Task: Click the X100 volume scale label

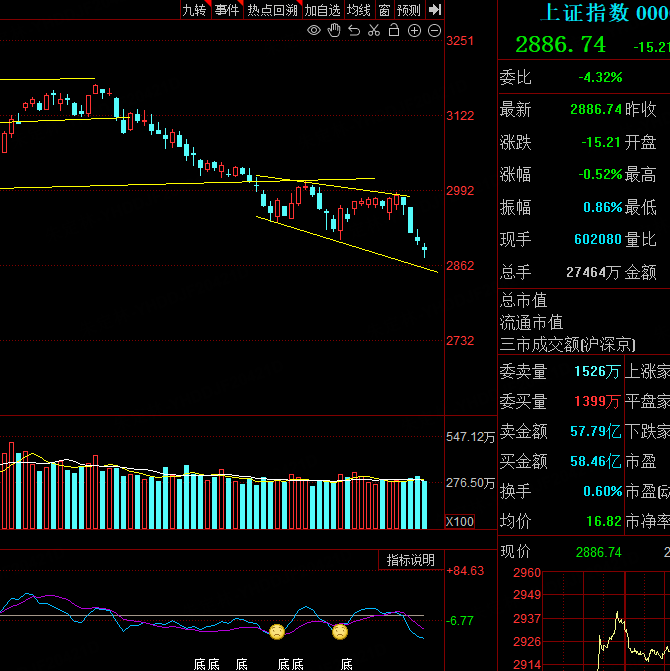Action: 460,522
